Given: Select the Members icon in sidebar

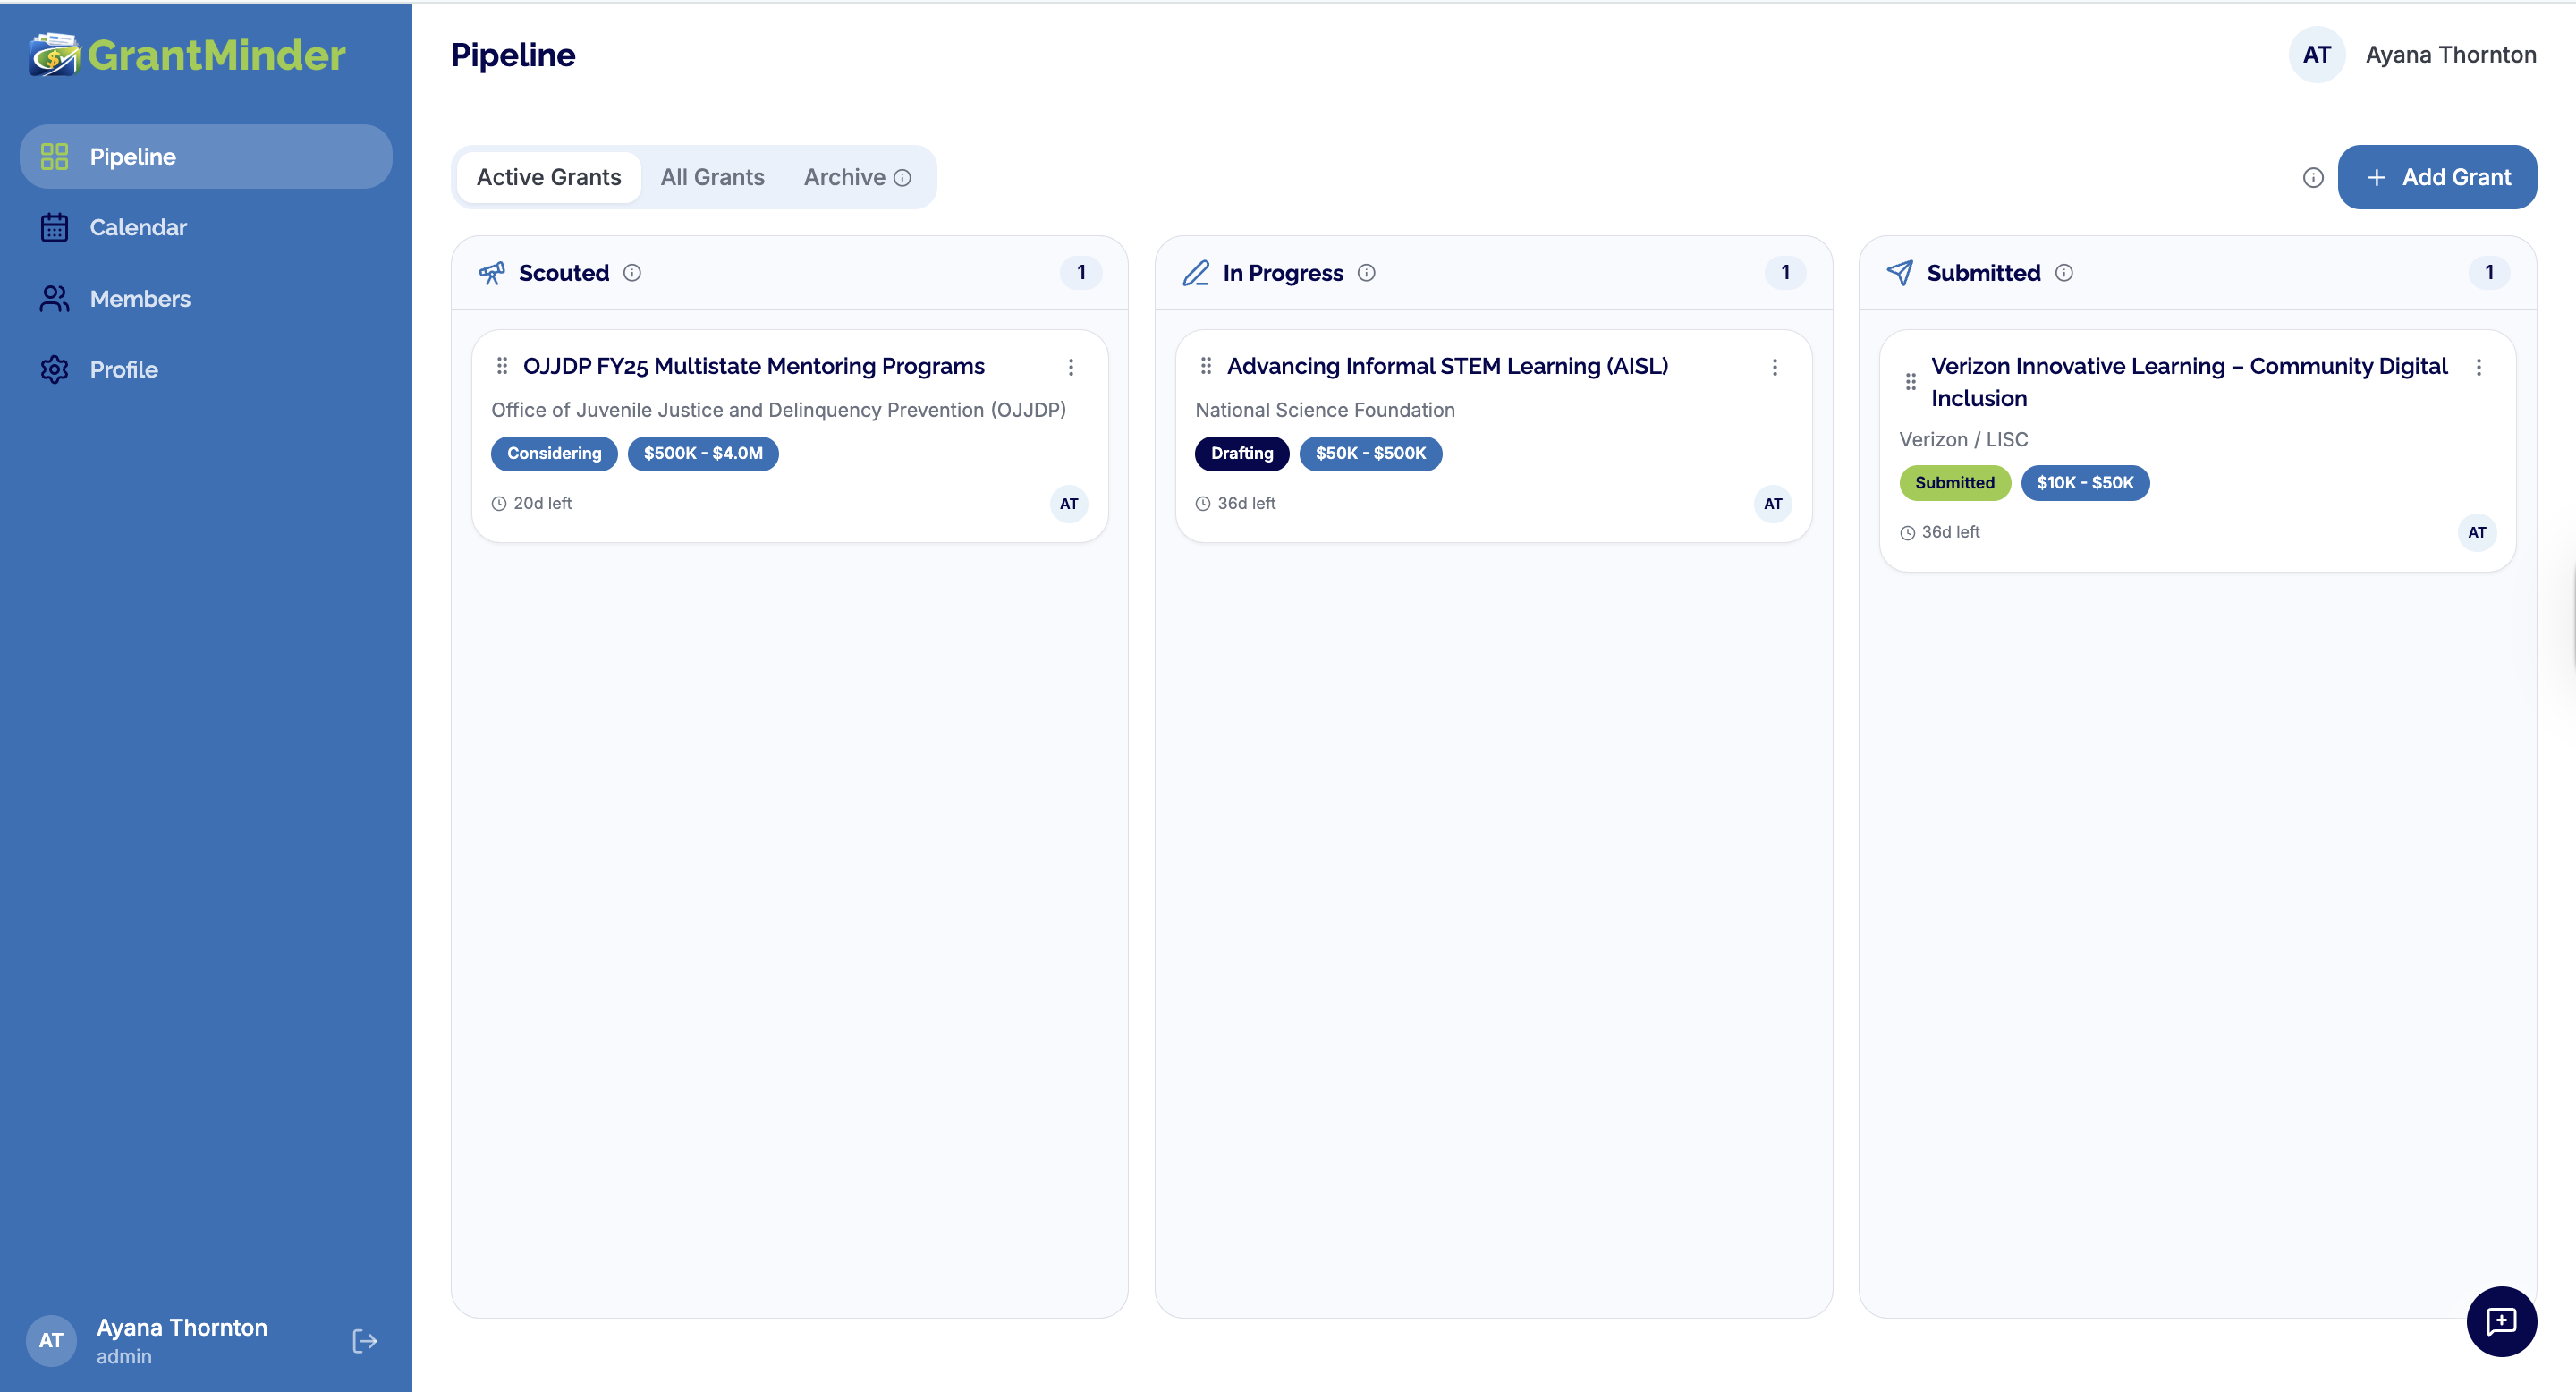Looking at the screenshot, I should coord(54,298).
